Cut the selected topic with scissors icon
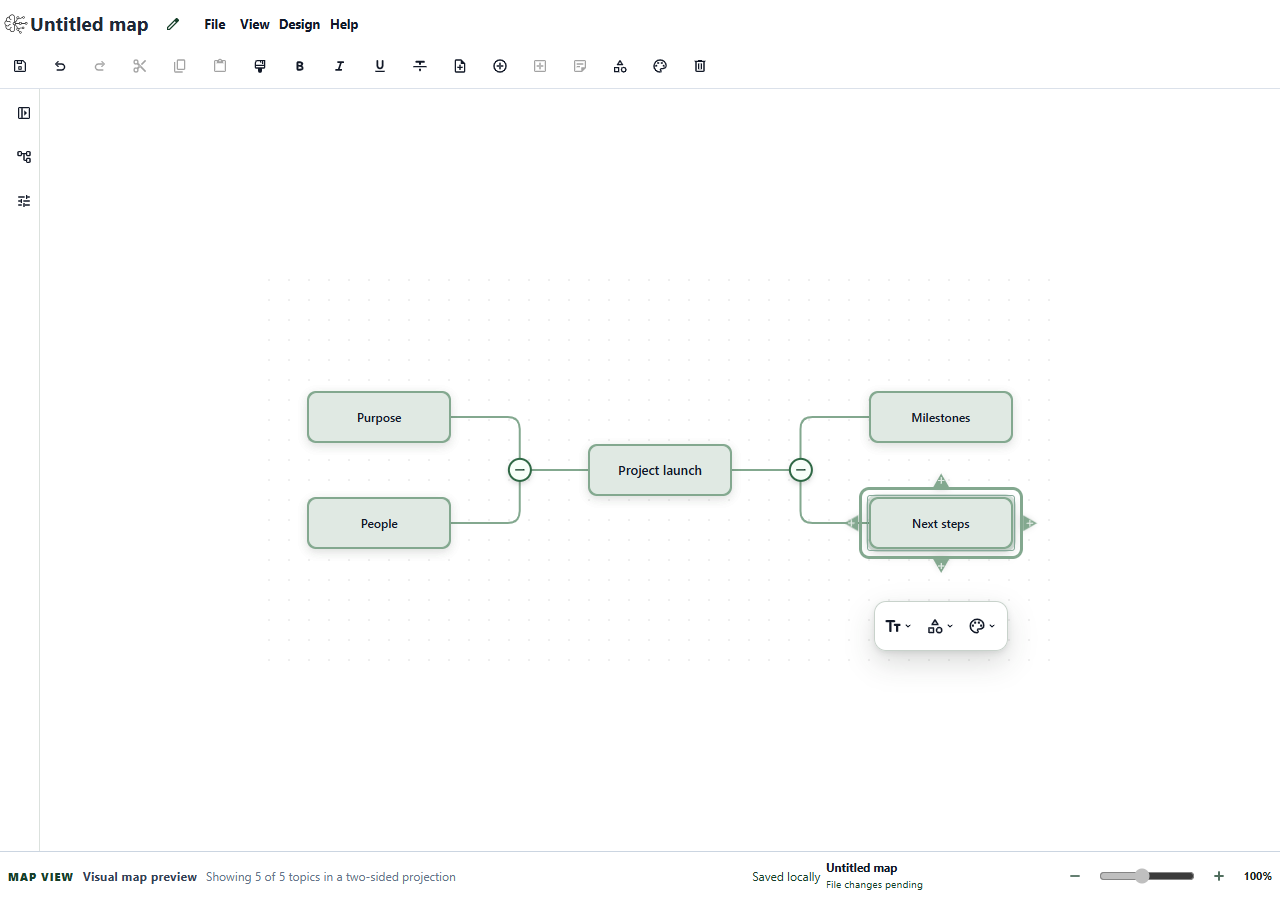 coord(140,66)
